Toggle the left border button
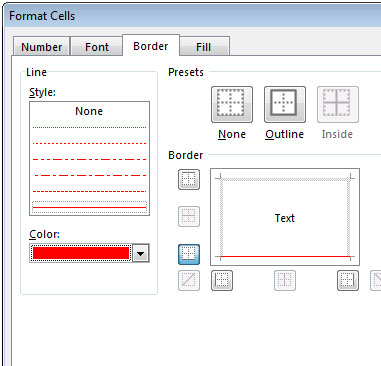 pos(222,280)
